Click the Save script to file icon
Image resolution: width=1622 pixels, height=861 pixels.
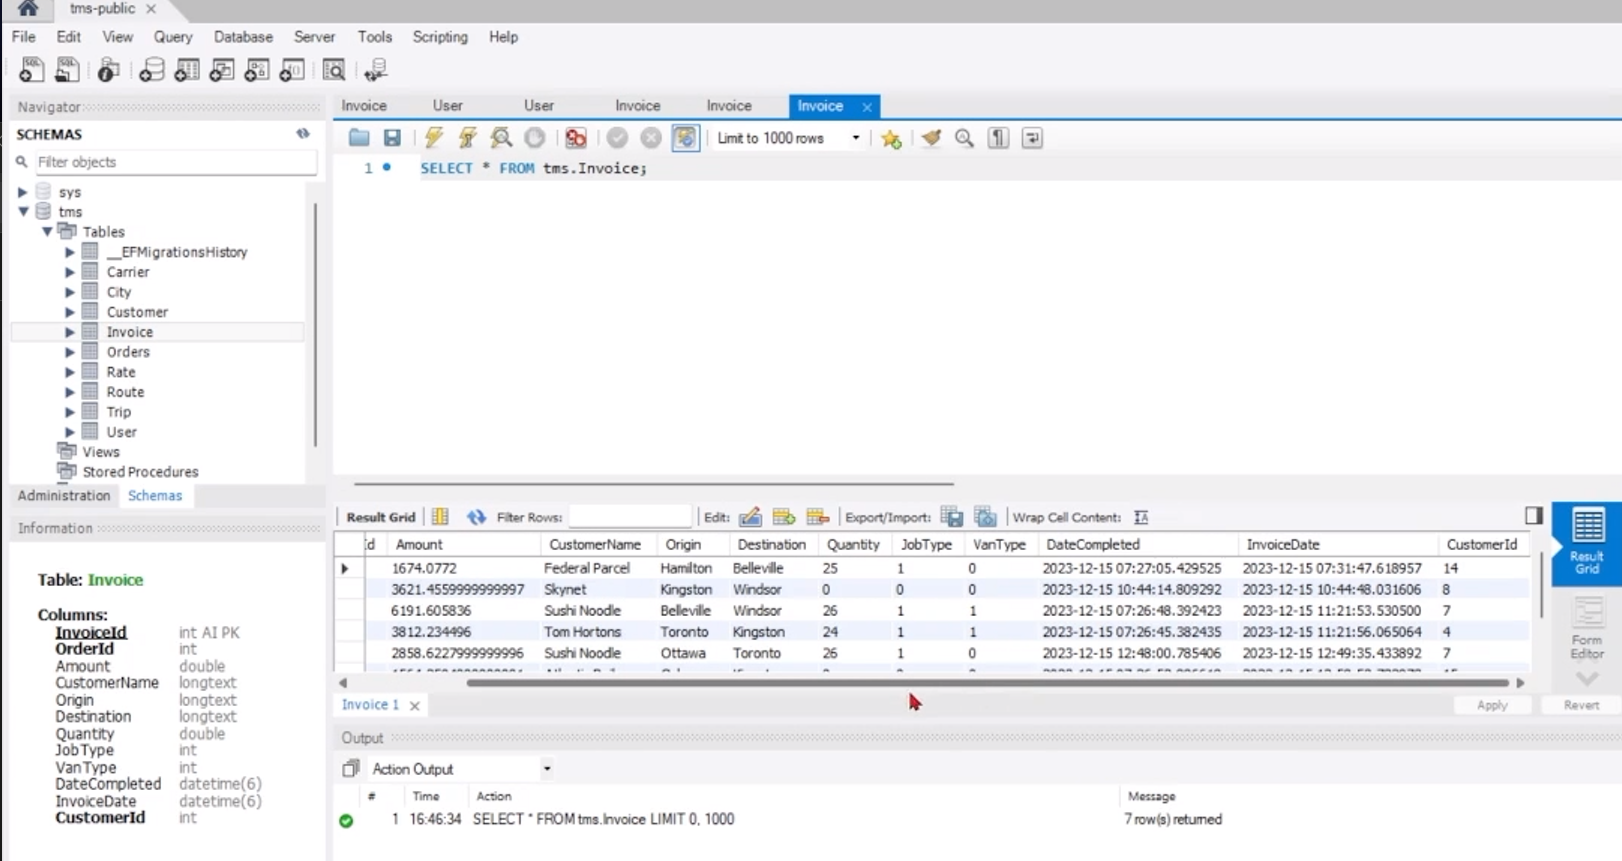point(392,138)
